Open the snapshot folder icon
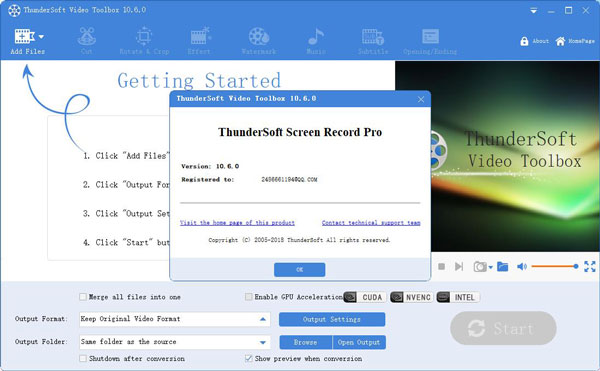The height and width of the screenshot is (371, 600). click(x=502, y=267)
